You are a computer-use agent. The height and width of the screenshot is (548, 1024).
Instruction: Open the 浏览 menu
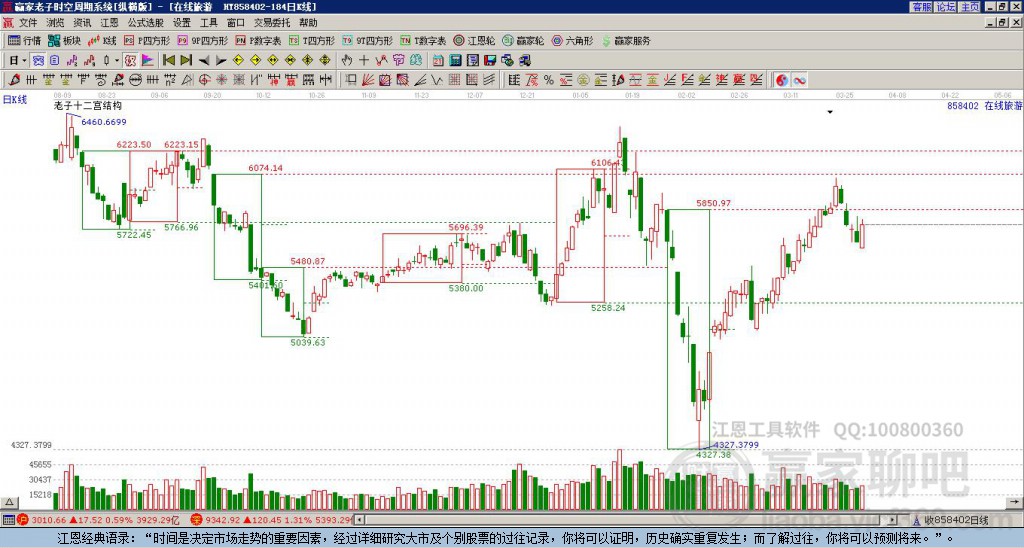click(56, 23)
